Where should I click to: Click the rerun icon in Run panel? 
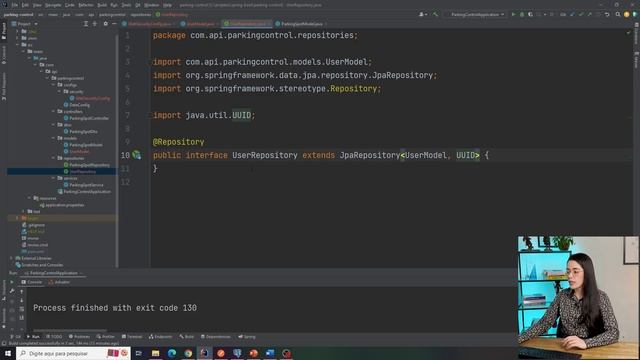click(x=12, y=282)
